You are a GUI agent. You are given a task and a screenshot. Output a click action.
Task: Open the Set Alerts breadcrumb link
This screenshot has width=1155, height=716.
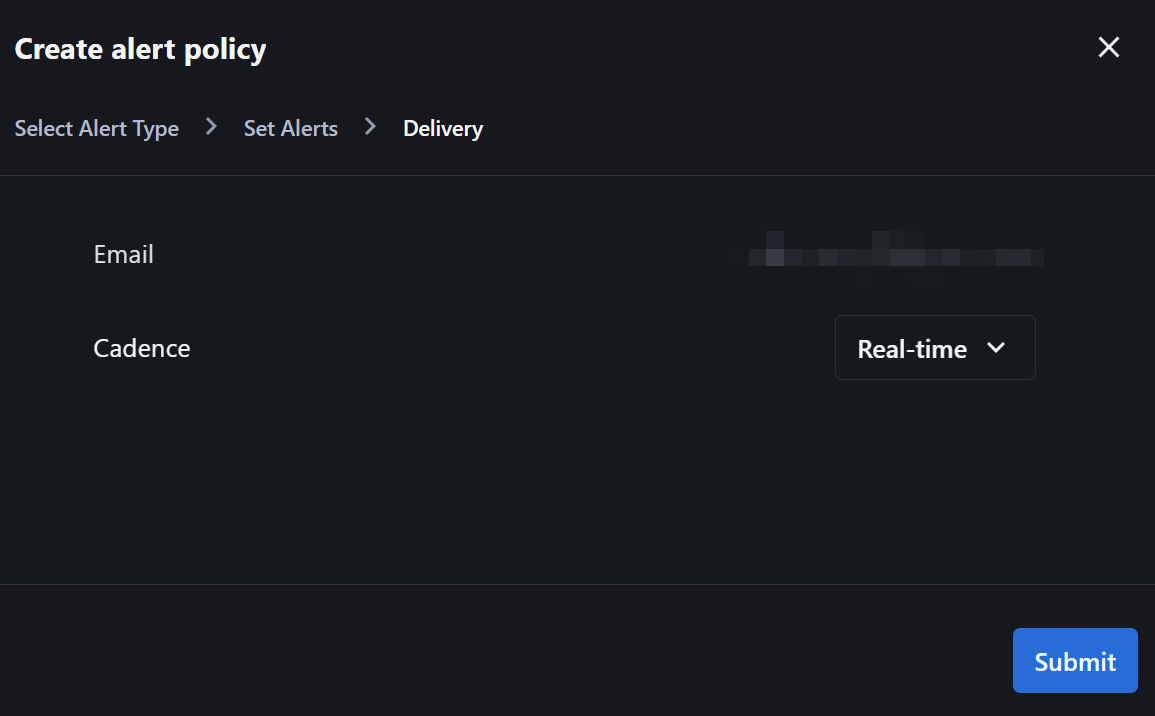[291, 128]
